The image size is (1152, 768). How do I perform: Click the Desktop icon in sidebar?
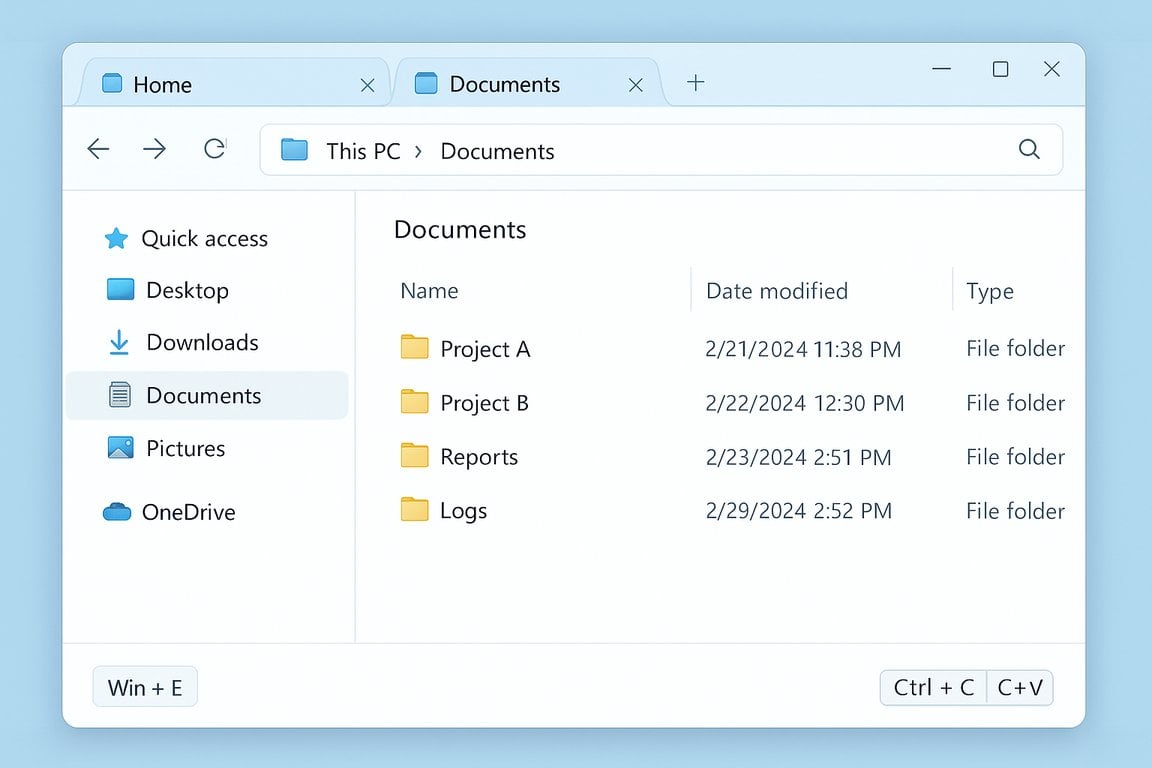(120, 290)
